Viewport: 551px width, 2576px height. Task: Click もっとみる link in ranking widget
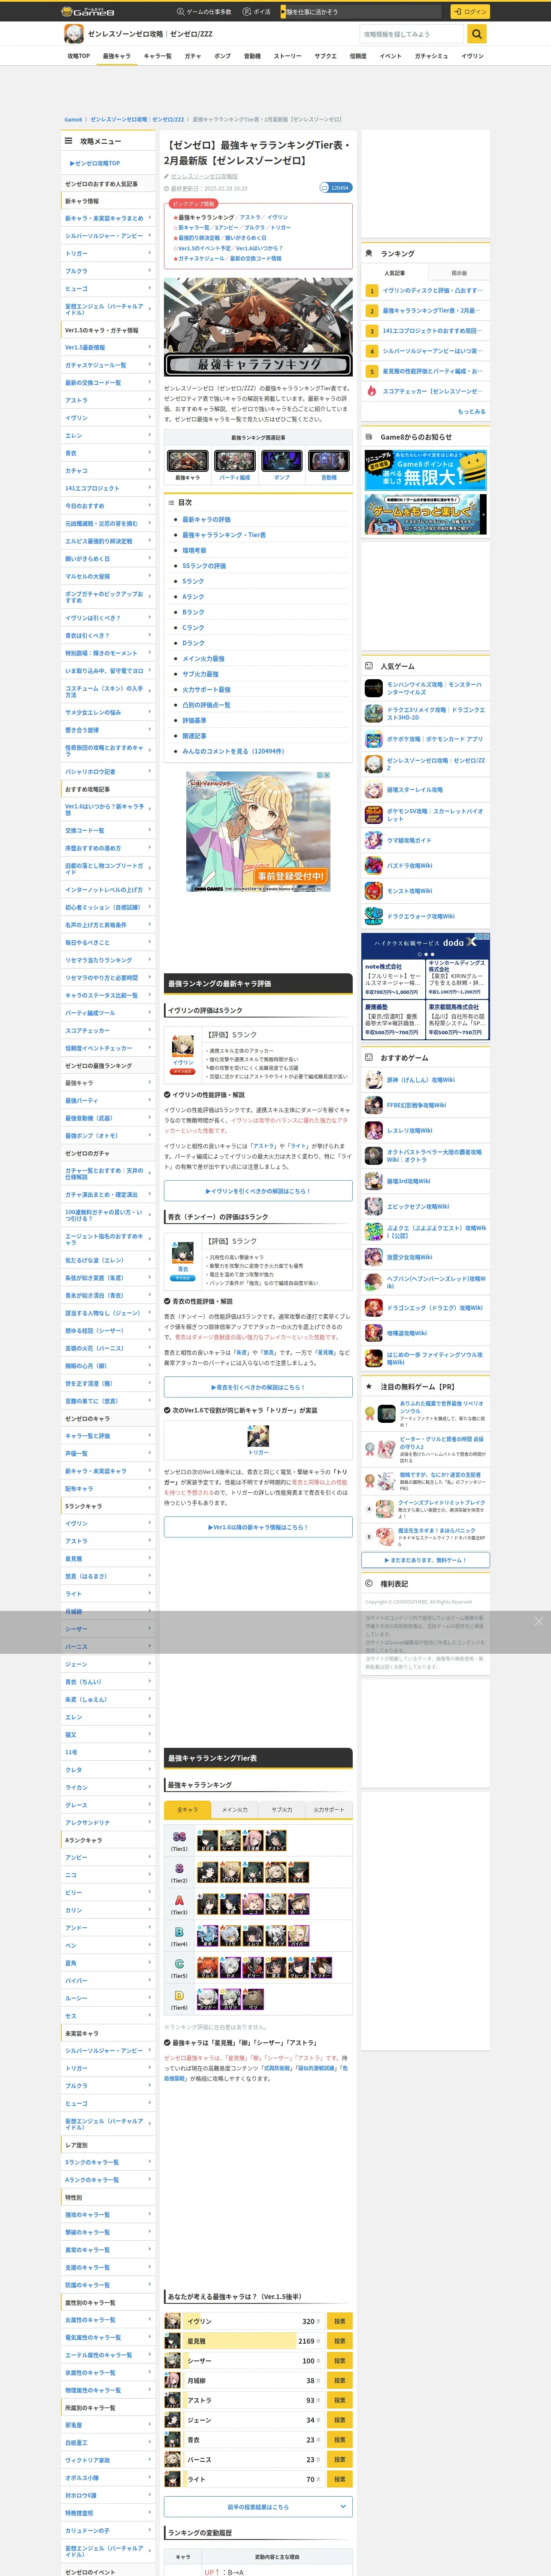coord(471,411)
